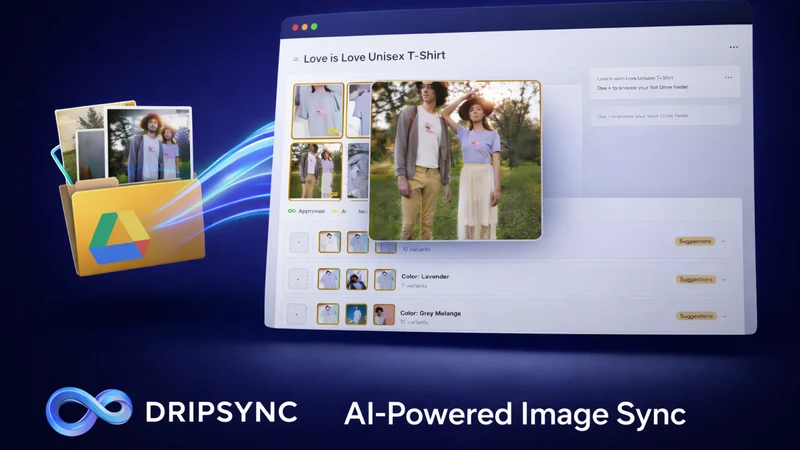
Task: Open the small couple-in-field gallery thumbnail
Action: (x=316, y=171)
